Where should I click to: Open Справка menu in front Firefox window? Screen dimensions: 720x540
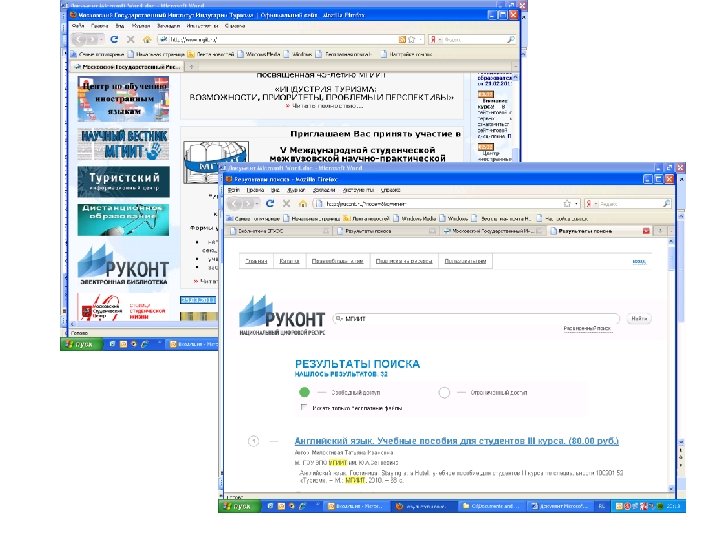391,190
